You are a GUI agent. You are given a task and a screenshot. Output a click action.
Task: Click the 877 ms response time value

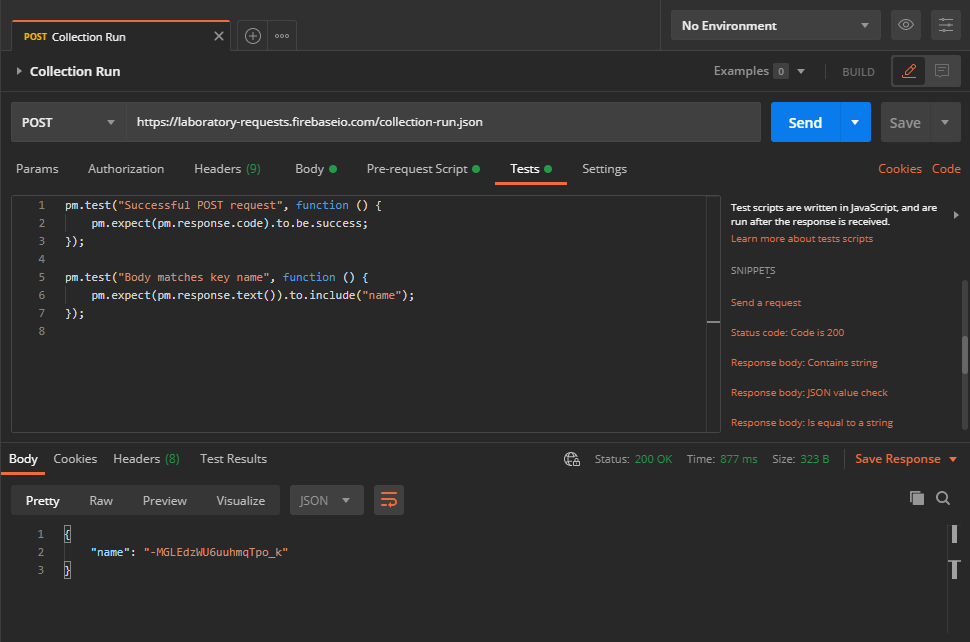coord(739,459)
